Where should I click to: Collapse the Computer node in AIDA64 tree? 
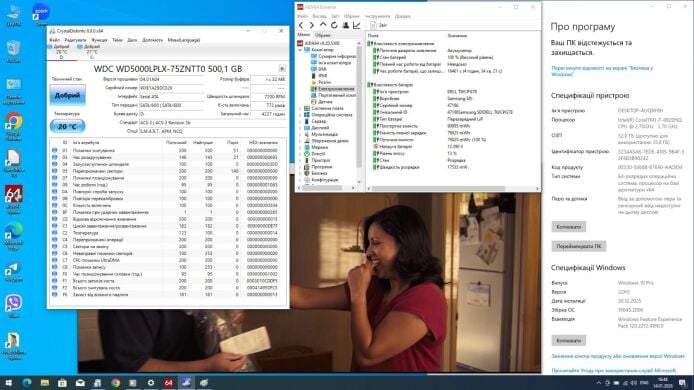point(300,50)
